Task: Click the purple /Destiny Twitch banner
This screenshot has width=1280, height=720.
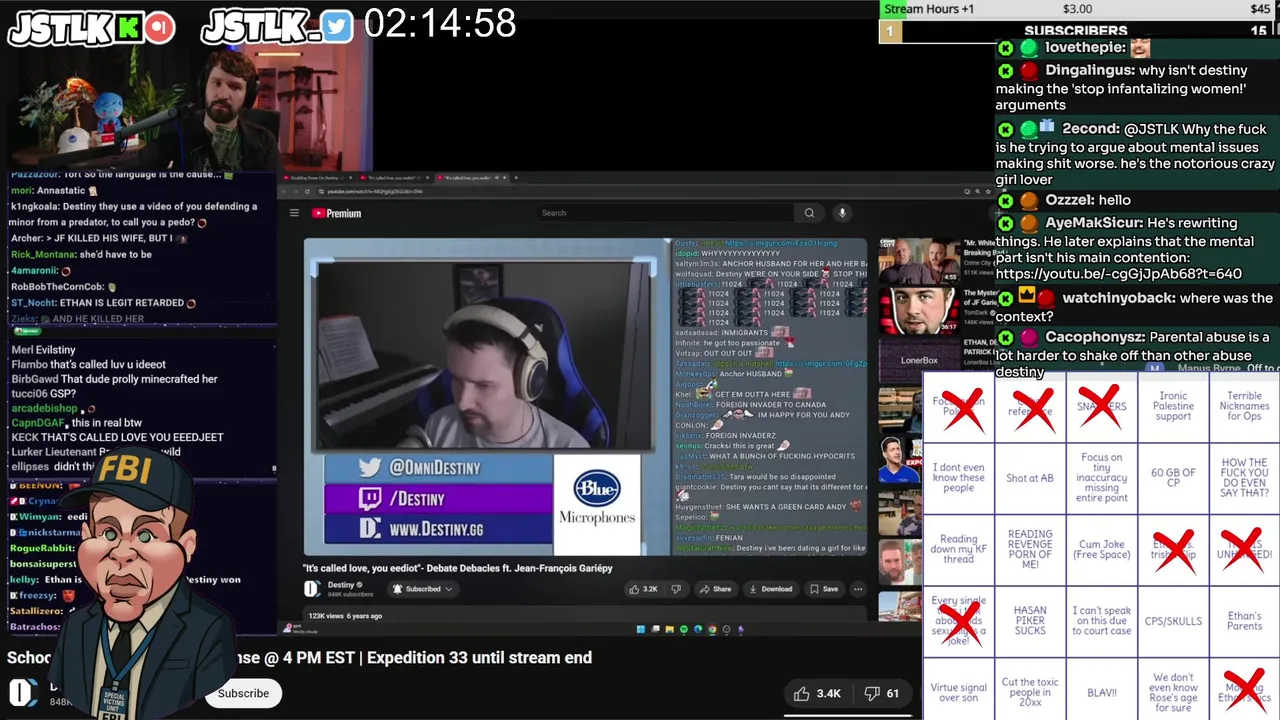Action: 438,498
